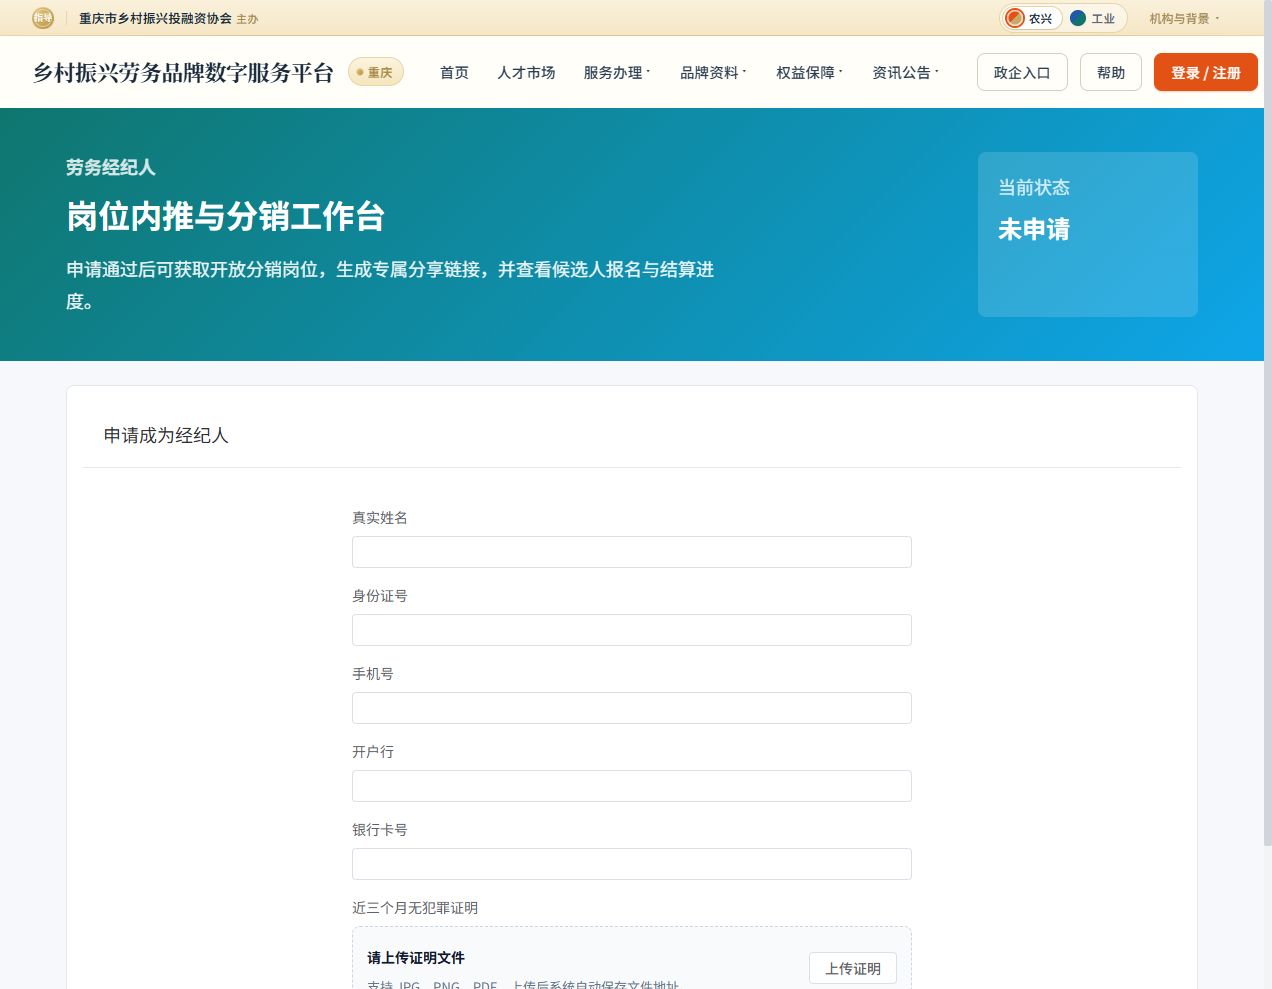Click the 上传证明 button
The image size is (1272, 989).
[853, 968]
